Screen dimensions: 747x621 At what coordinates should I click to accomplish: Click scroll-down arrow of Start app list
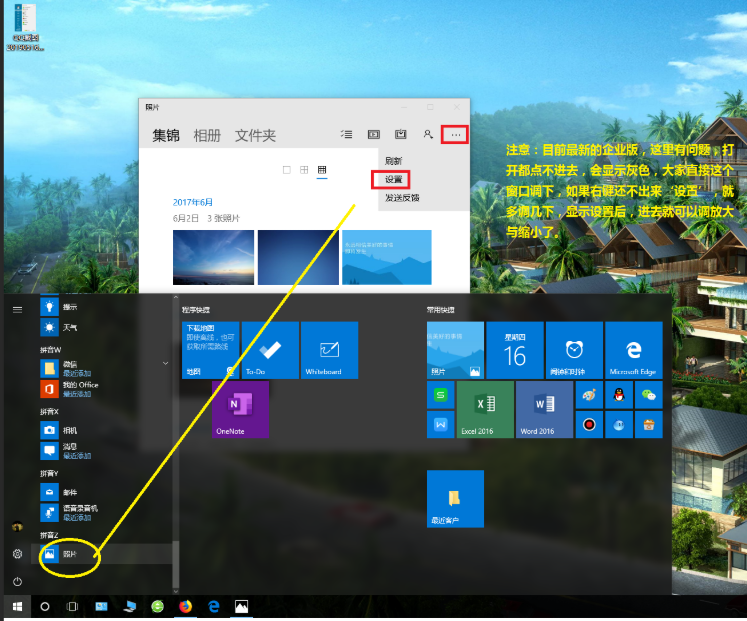pyautogui.click(x=176, y=591)
